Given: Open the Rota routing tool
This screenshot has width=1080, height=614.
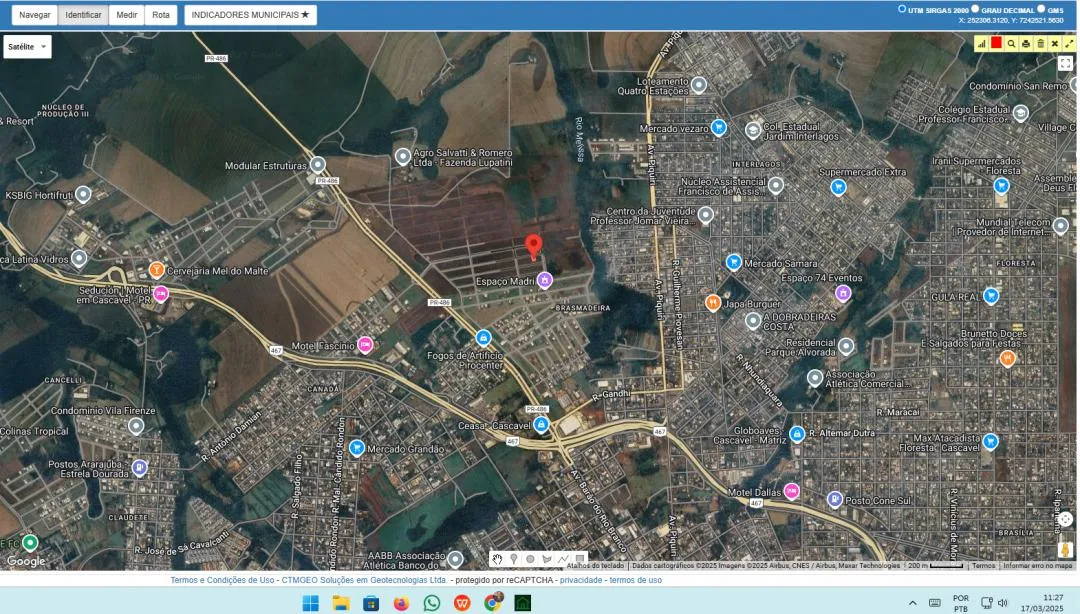Looking at the screenshot, I should coord(161,14).
